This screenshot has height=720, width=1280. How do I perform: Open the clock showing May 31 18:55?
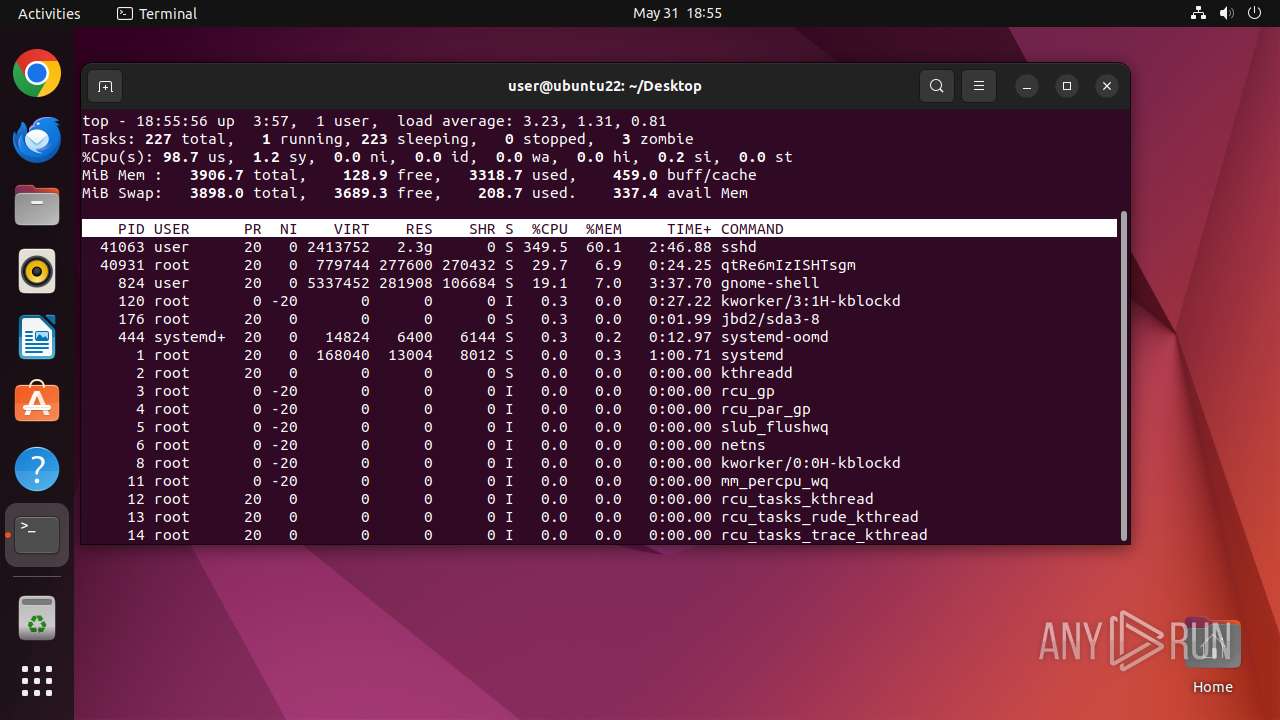point(677,13)
